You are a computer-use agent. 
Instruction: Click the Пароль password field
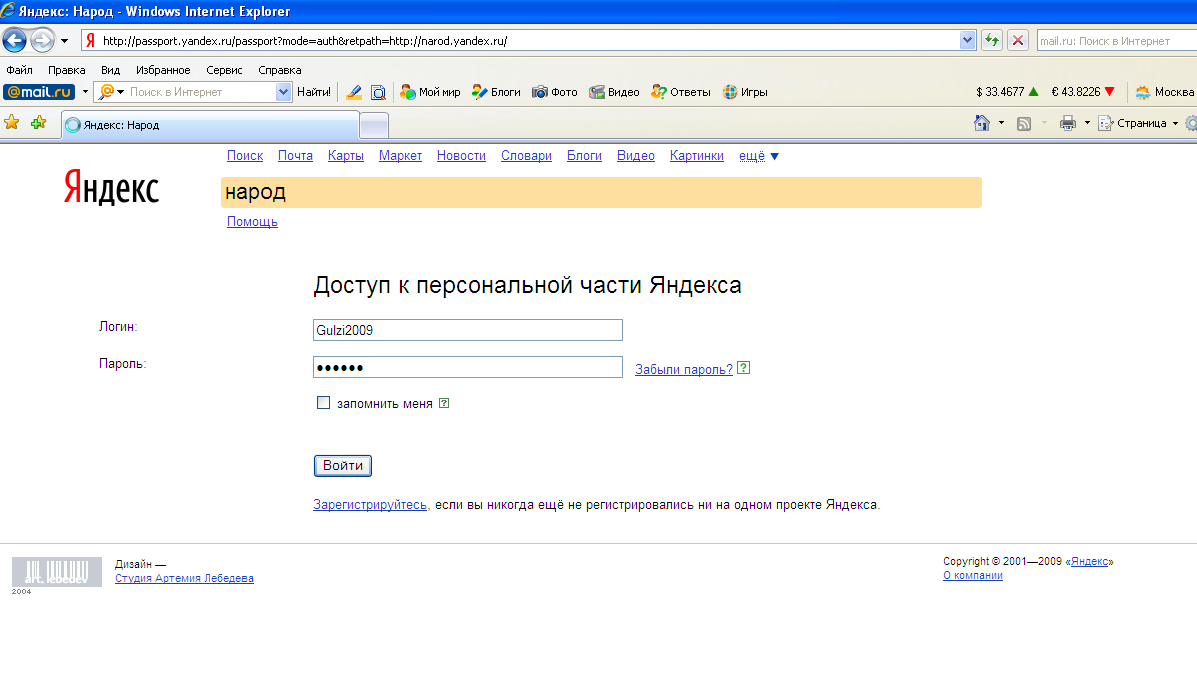tap(468, 367)
